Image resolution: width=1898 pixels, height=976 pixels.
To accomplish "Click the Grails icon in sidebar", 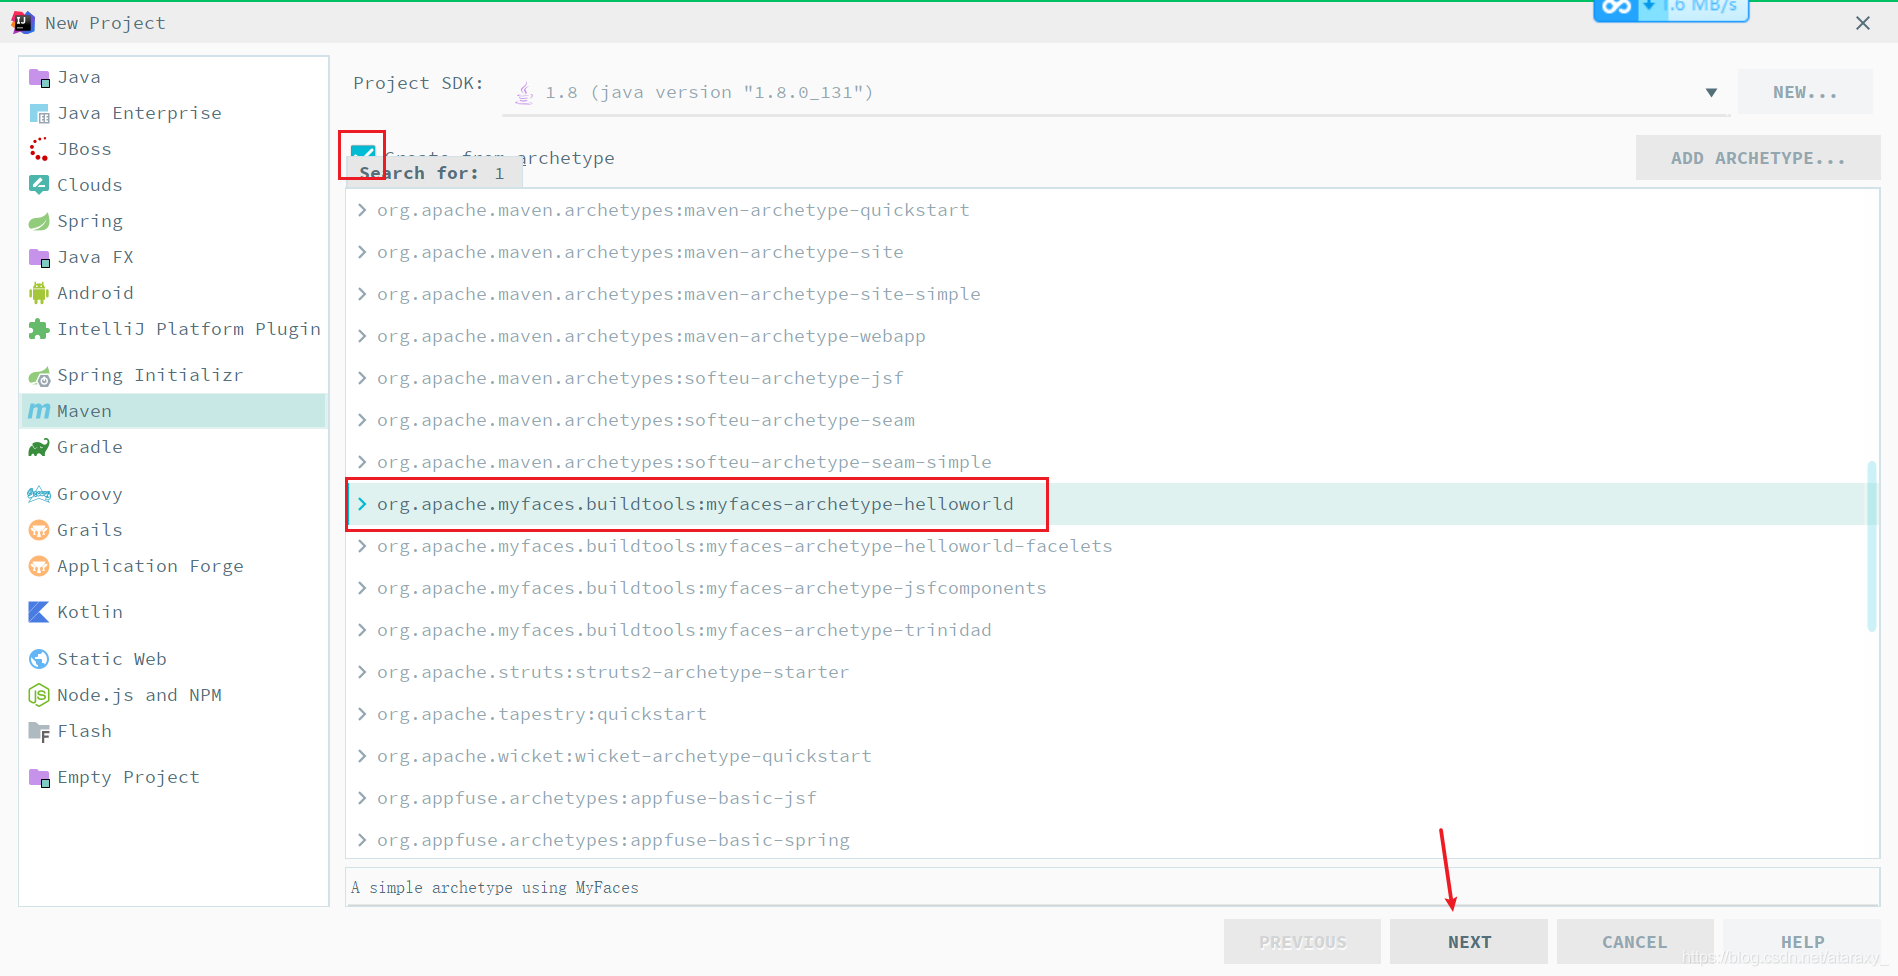I will pyautogui.click(x=39, y=530).
